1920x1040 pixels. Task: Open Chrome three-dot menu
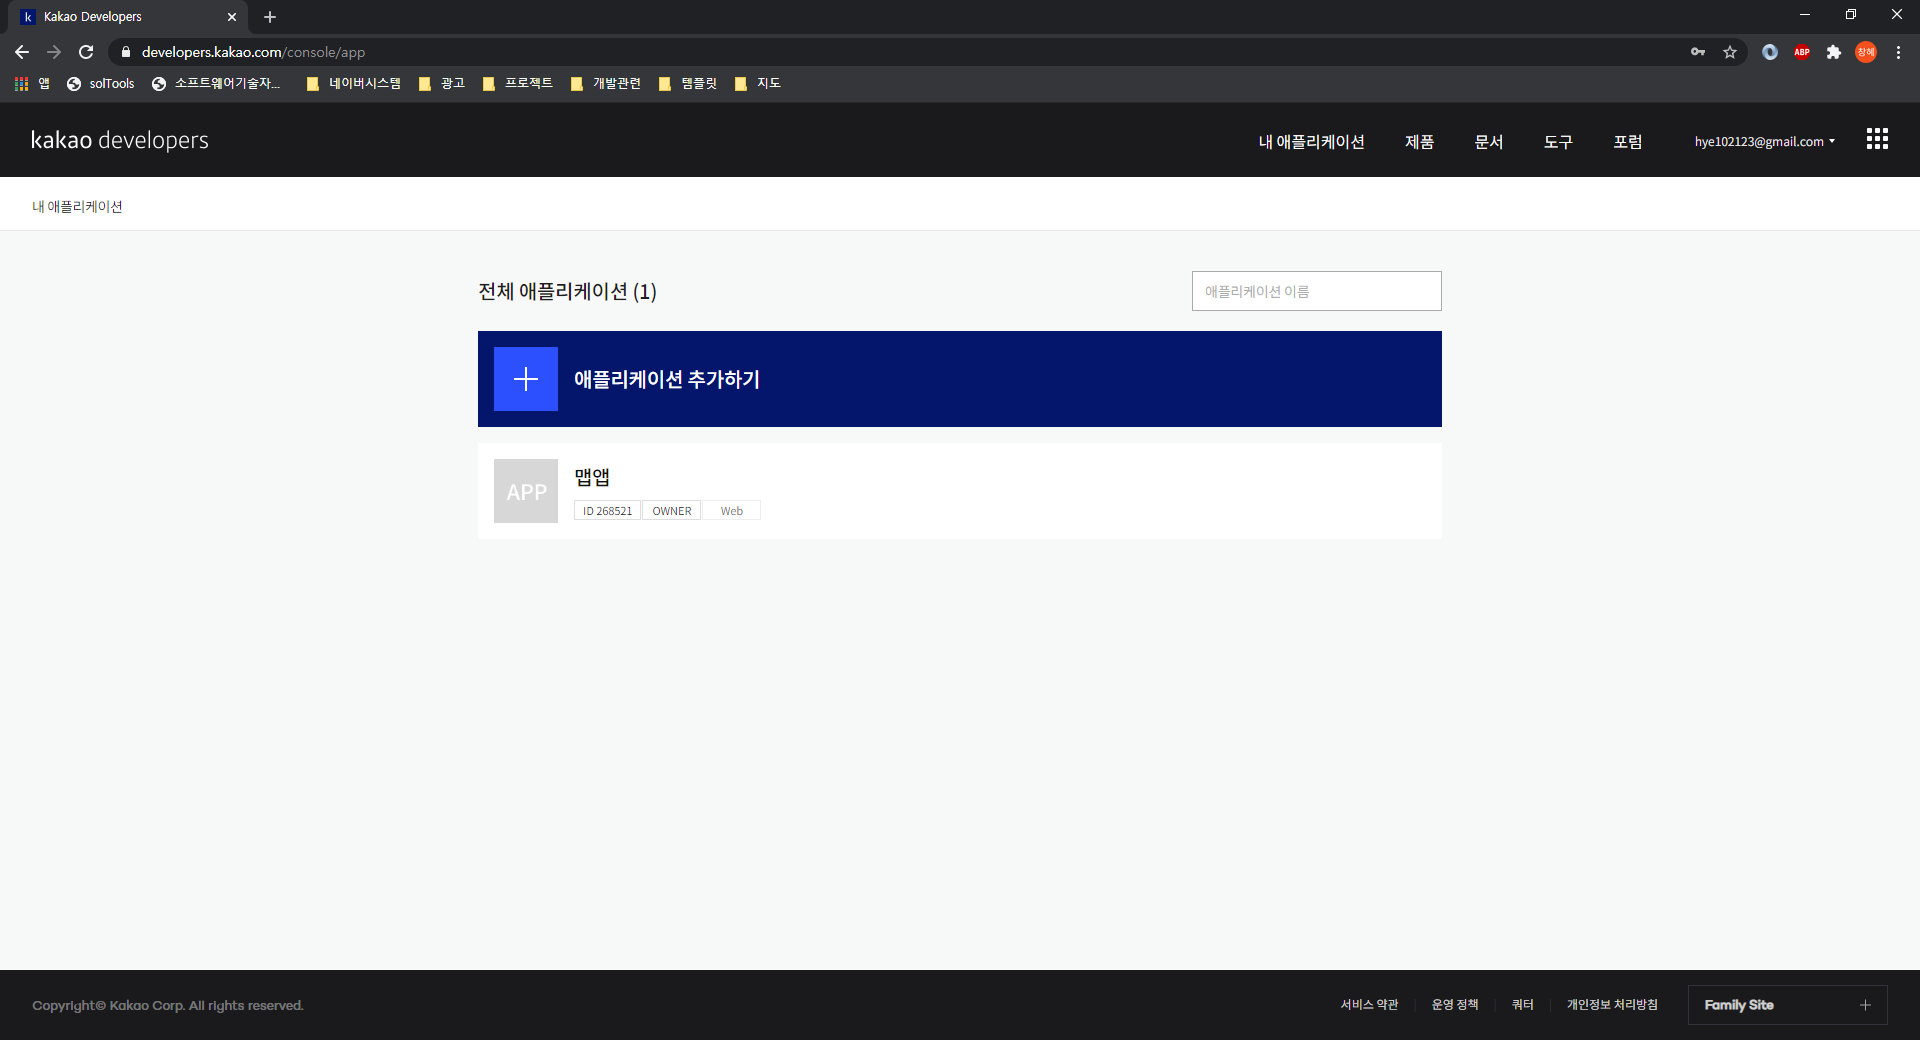click(x=1898, y=52)
